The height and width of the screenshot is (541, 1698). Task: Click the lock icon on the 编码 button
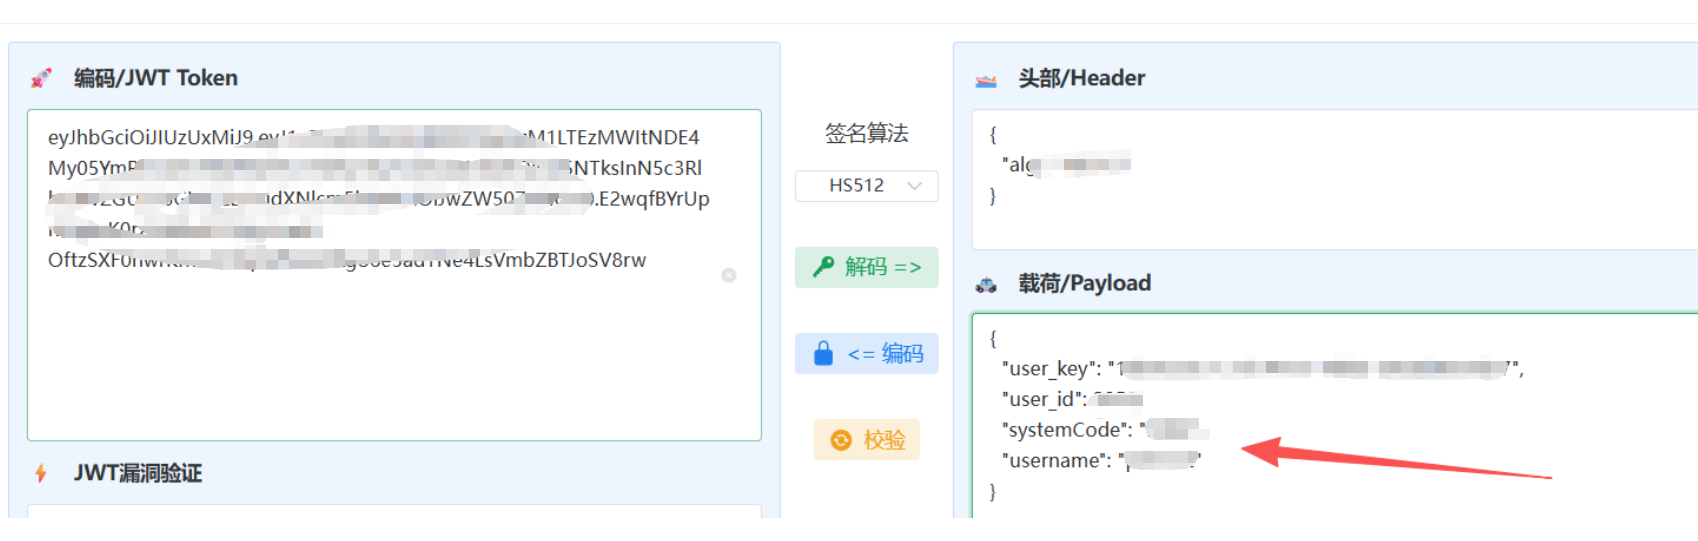pyautogui.click(x=823, y=354)
